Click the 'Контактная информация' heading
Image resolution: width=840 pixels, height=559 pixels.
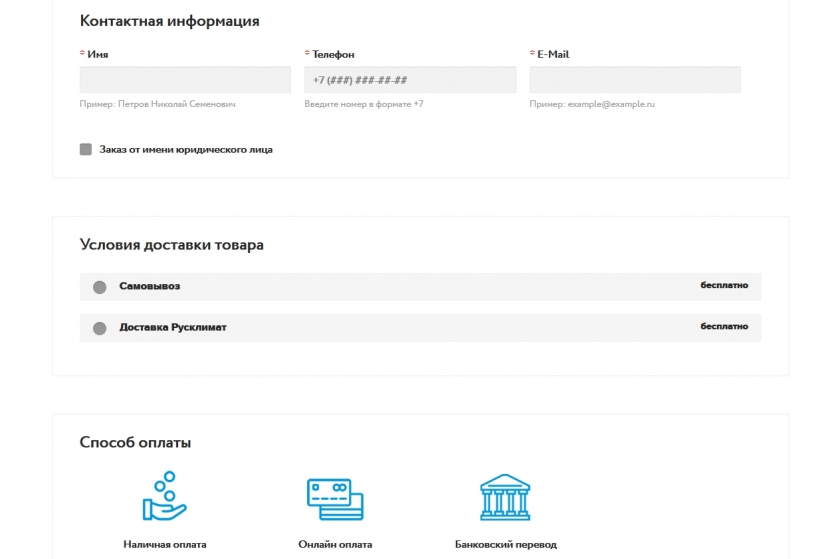pyautogui.click(x=169, y=21)
